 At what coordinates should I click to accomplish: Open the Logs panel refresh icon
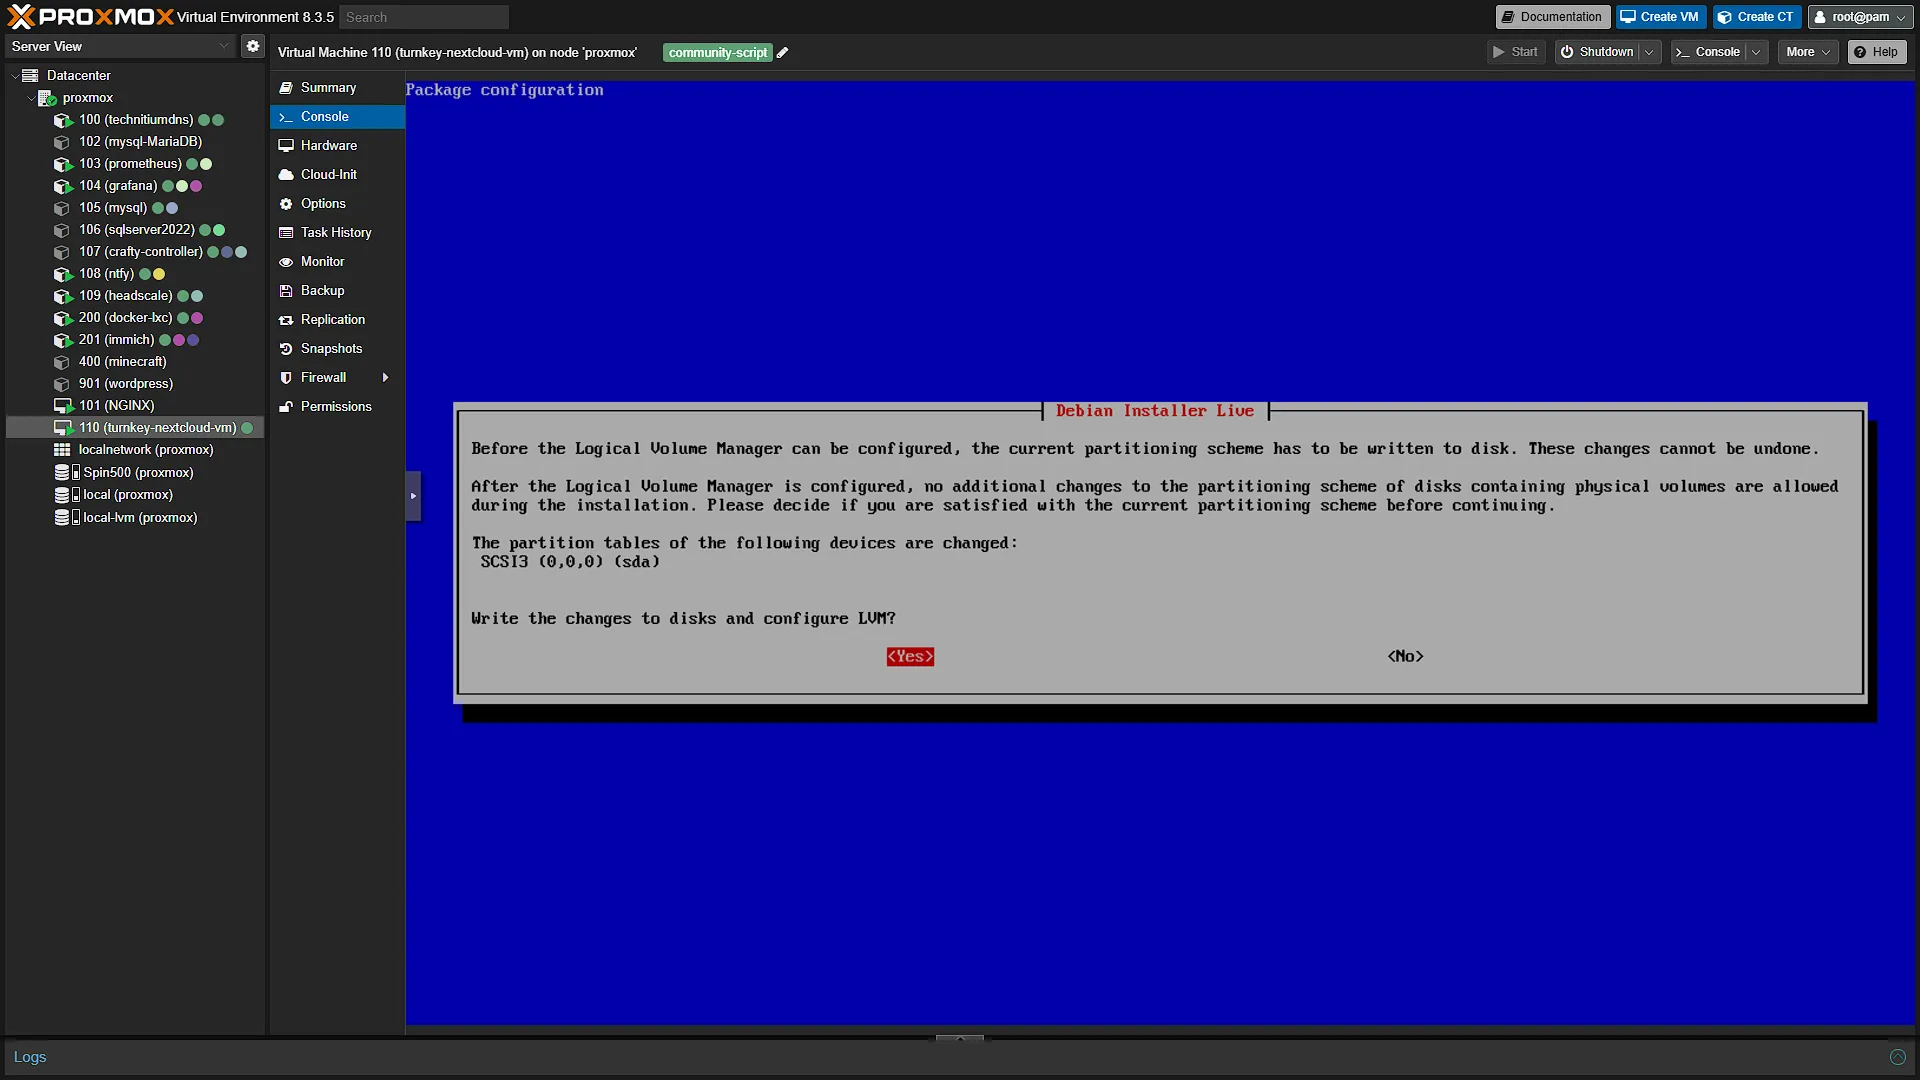tap(1897, 1057)
